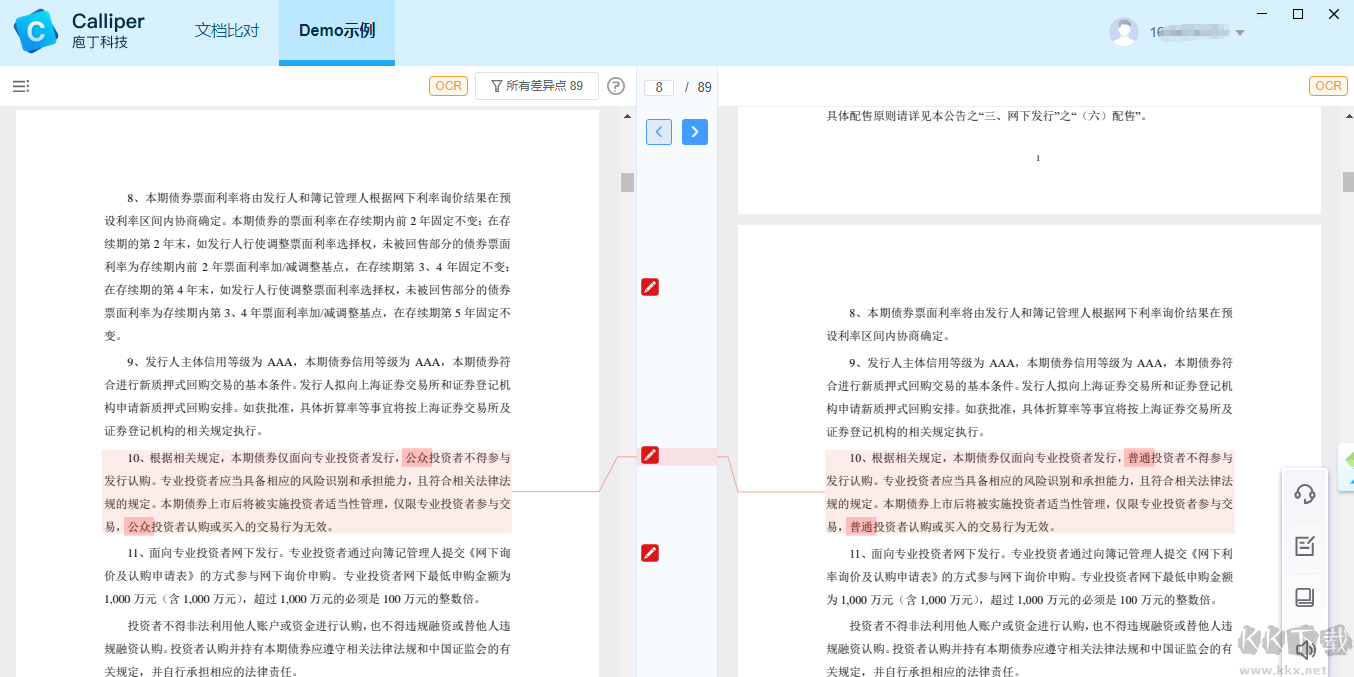This screenshot has width=1354, height=677.
Task: Click the Calliper logo icon
Action: (x=36, y=31)
